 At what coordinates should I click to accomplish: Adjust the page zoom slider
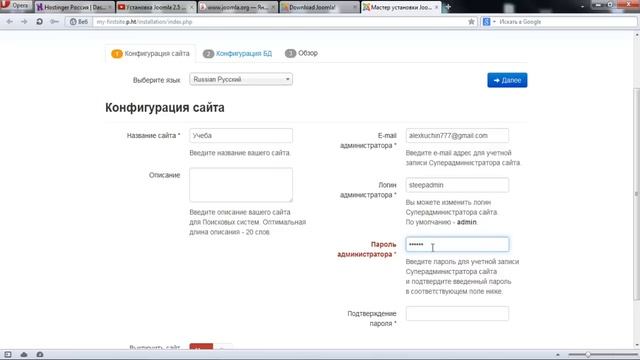click(588, 354)
